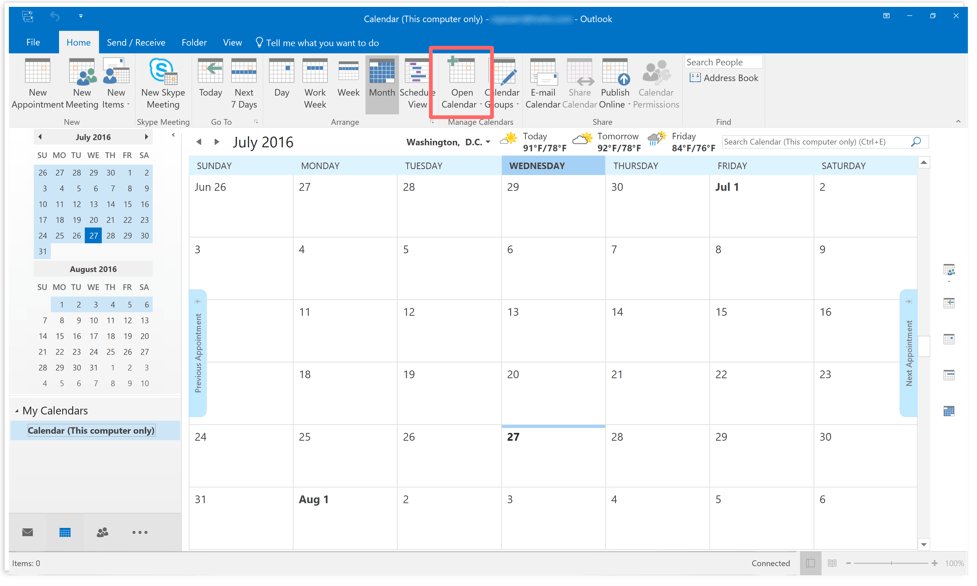
Task: Switch to Reading view in status bar
Action: pos(832,563)
